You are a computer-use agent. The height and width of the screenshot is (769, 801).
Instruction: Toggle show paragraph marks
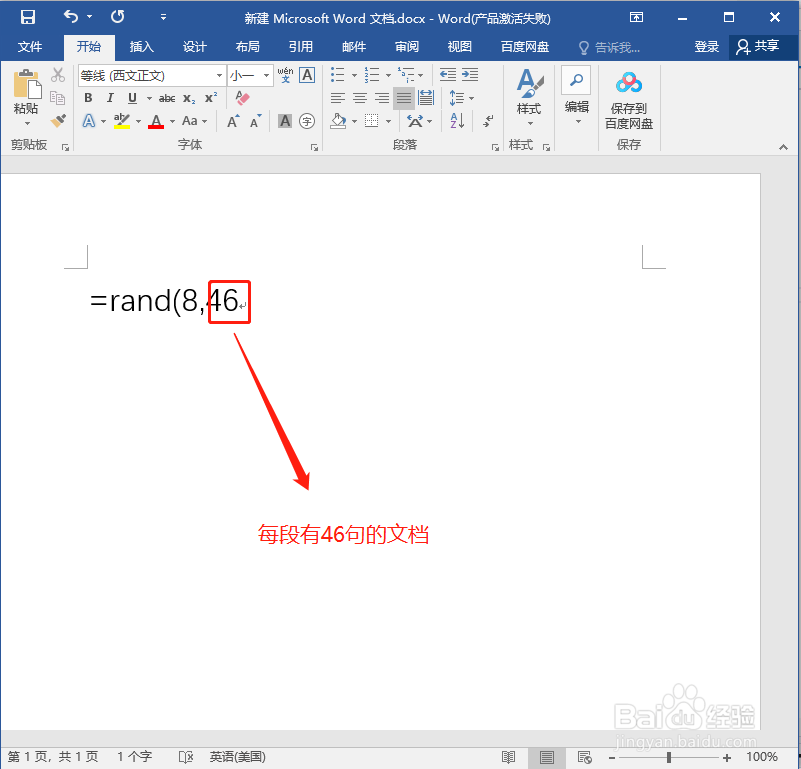pos(488,121)
